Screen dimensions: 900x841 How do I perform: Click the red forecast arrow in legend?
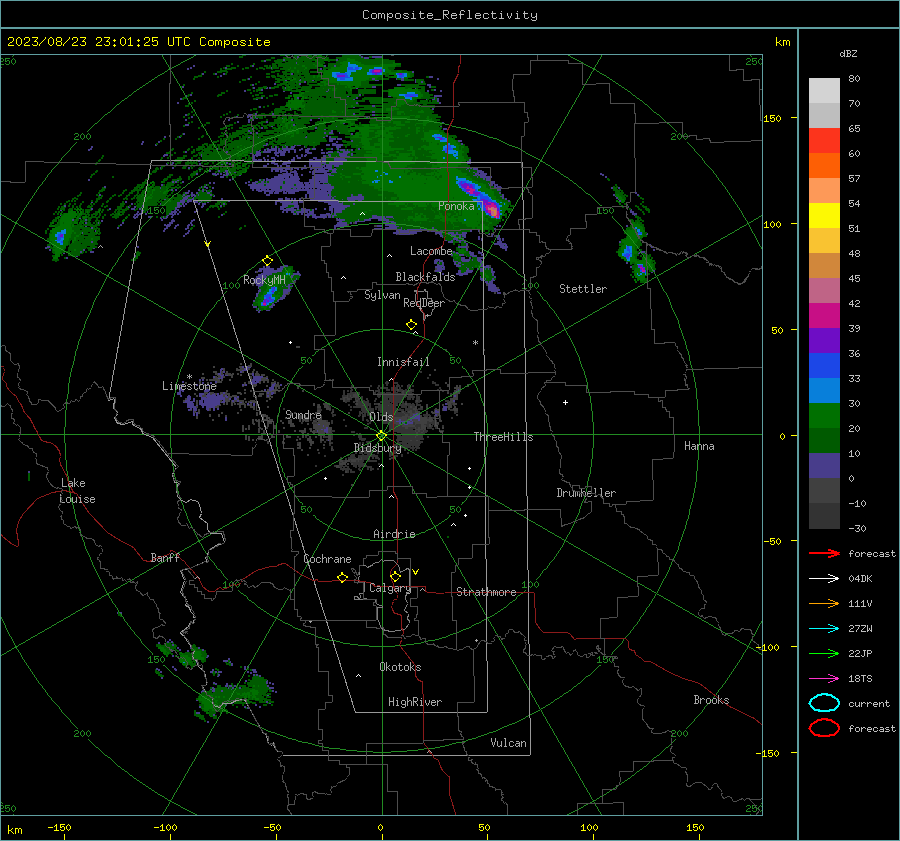click(x=824, y=553)
